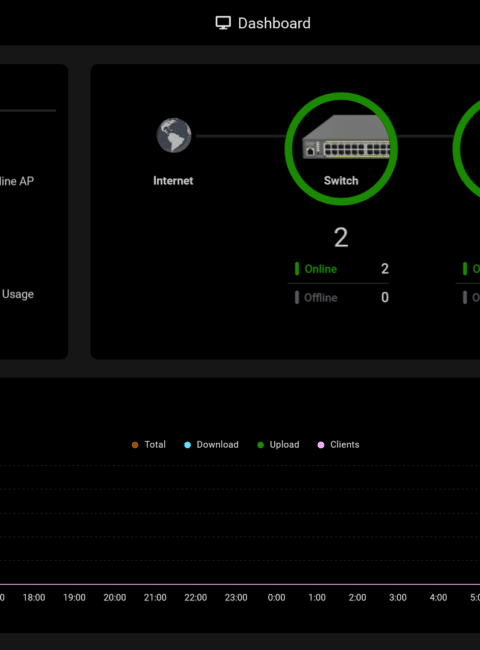Toggle the Clients series in chart legend
This screenshot has width=480, height=650.
pos(338,445)
